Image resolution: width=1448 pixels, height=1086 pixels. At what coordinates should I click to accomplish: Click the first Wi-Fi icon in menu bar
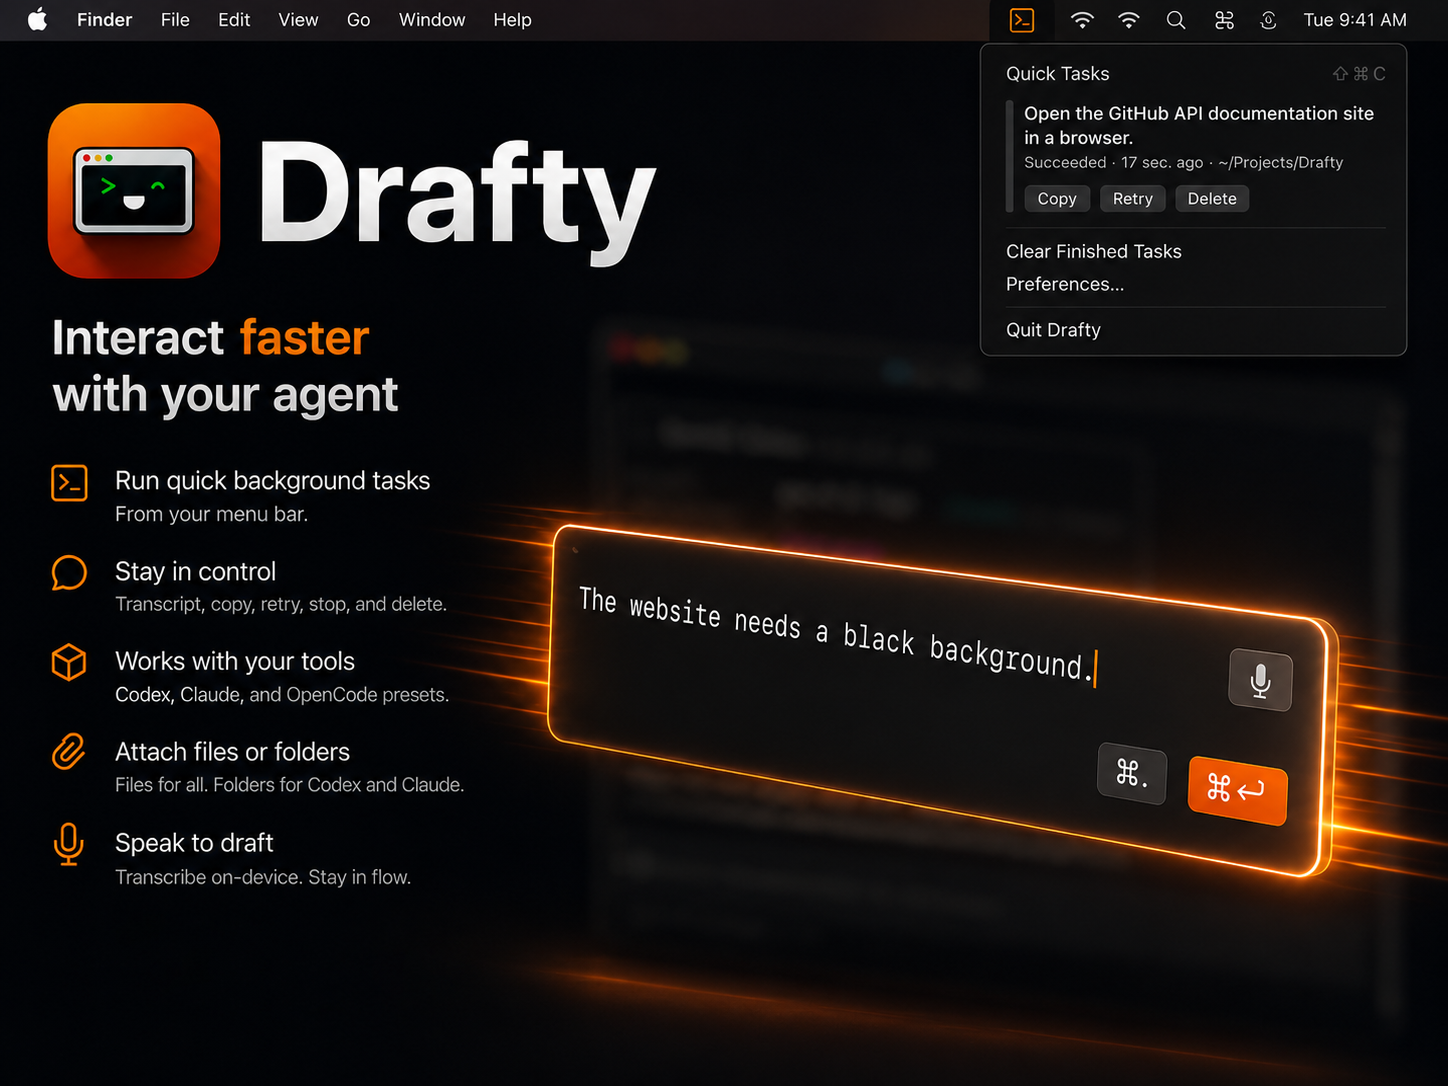[1082, 20]
